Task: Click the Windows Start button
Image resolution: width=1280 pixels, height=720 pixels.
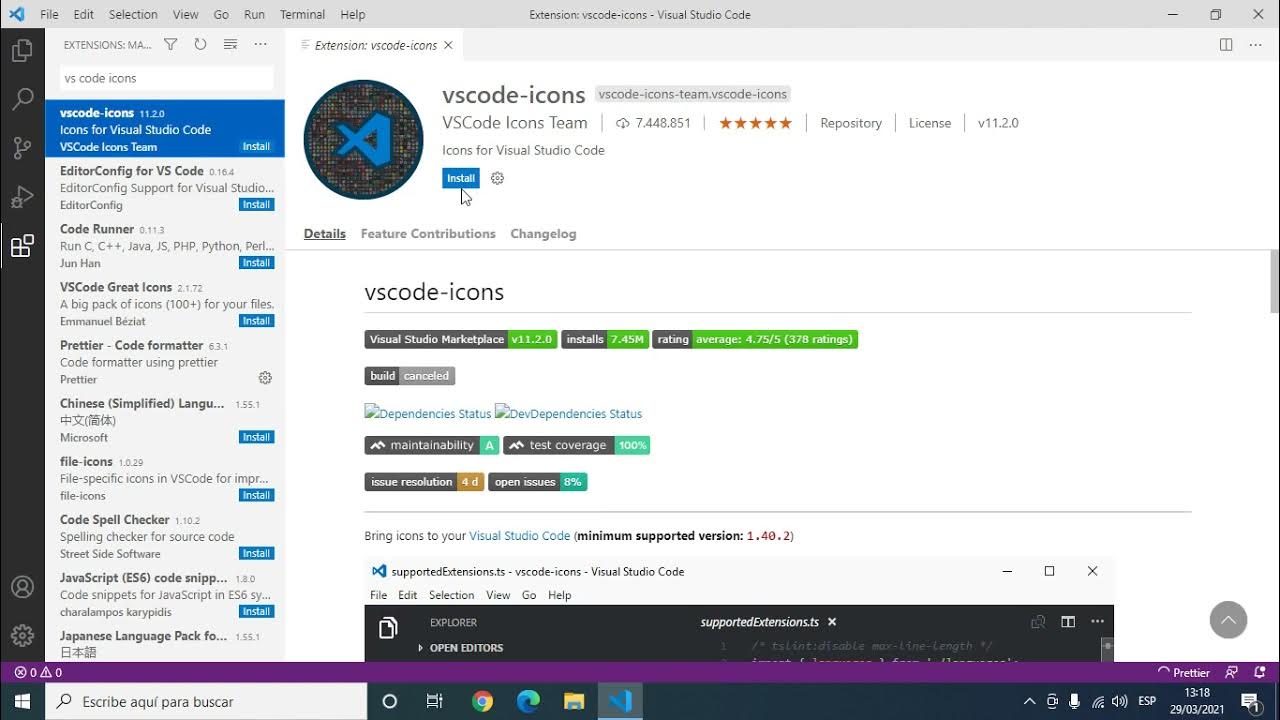Action: pyautogui.click(x=22, y=702)
